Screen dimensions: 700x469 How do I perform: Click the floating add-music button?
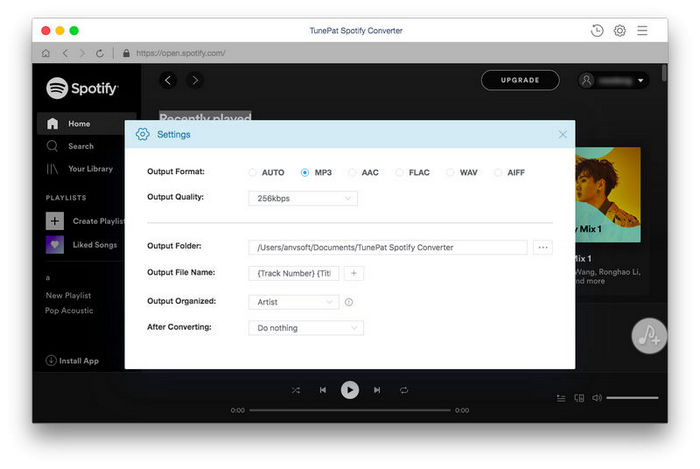[x=649, y=336]
